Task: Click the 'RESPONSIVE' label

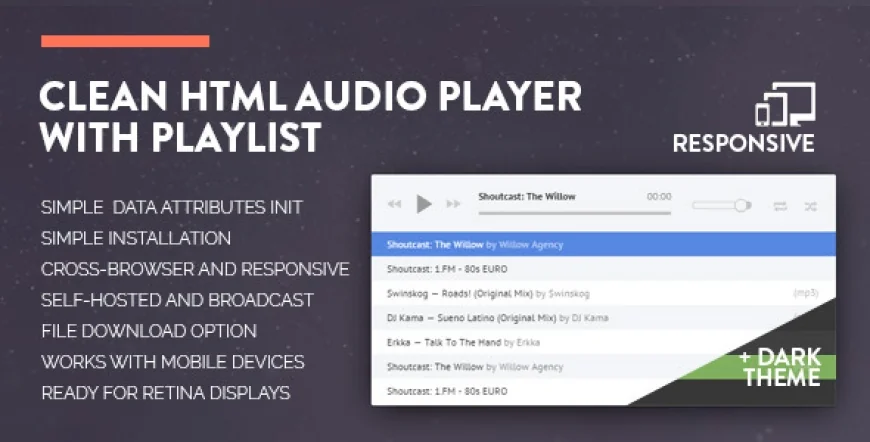Action: tap(743, 143)
